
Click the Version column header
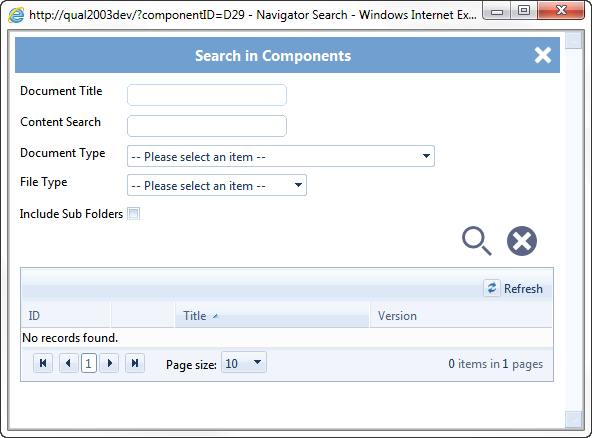(397, 316)
